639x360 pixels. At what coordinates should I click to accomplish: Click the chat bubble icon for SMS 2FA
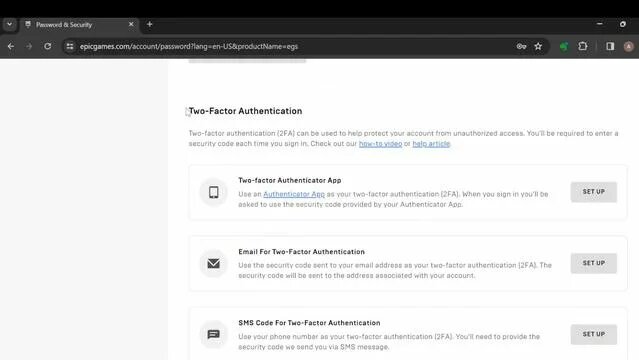(x=214, y=334)
